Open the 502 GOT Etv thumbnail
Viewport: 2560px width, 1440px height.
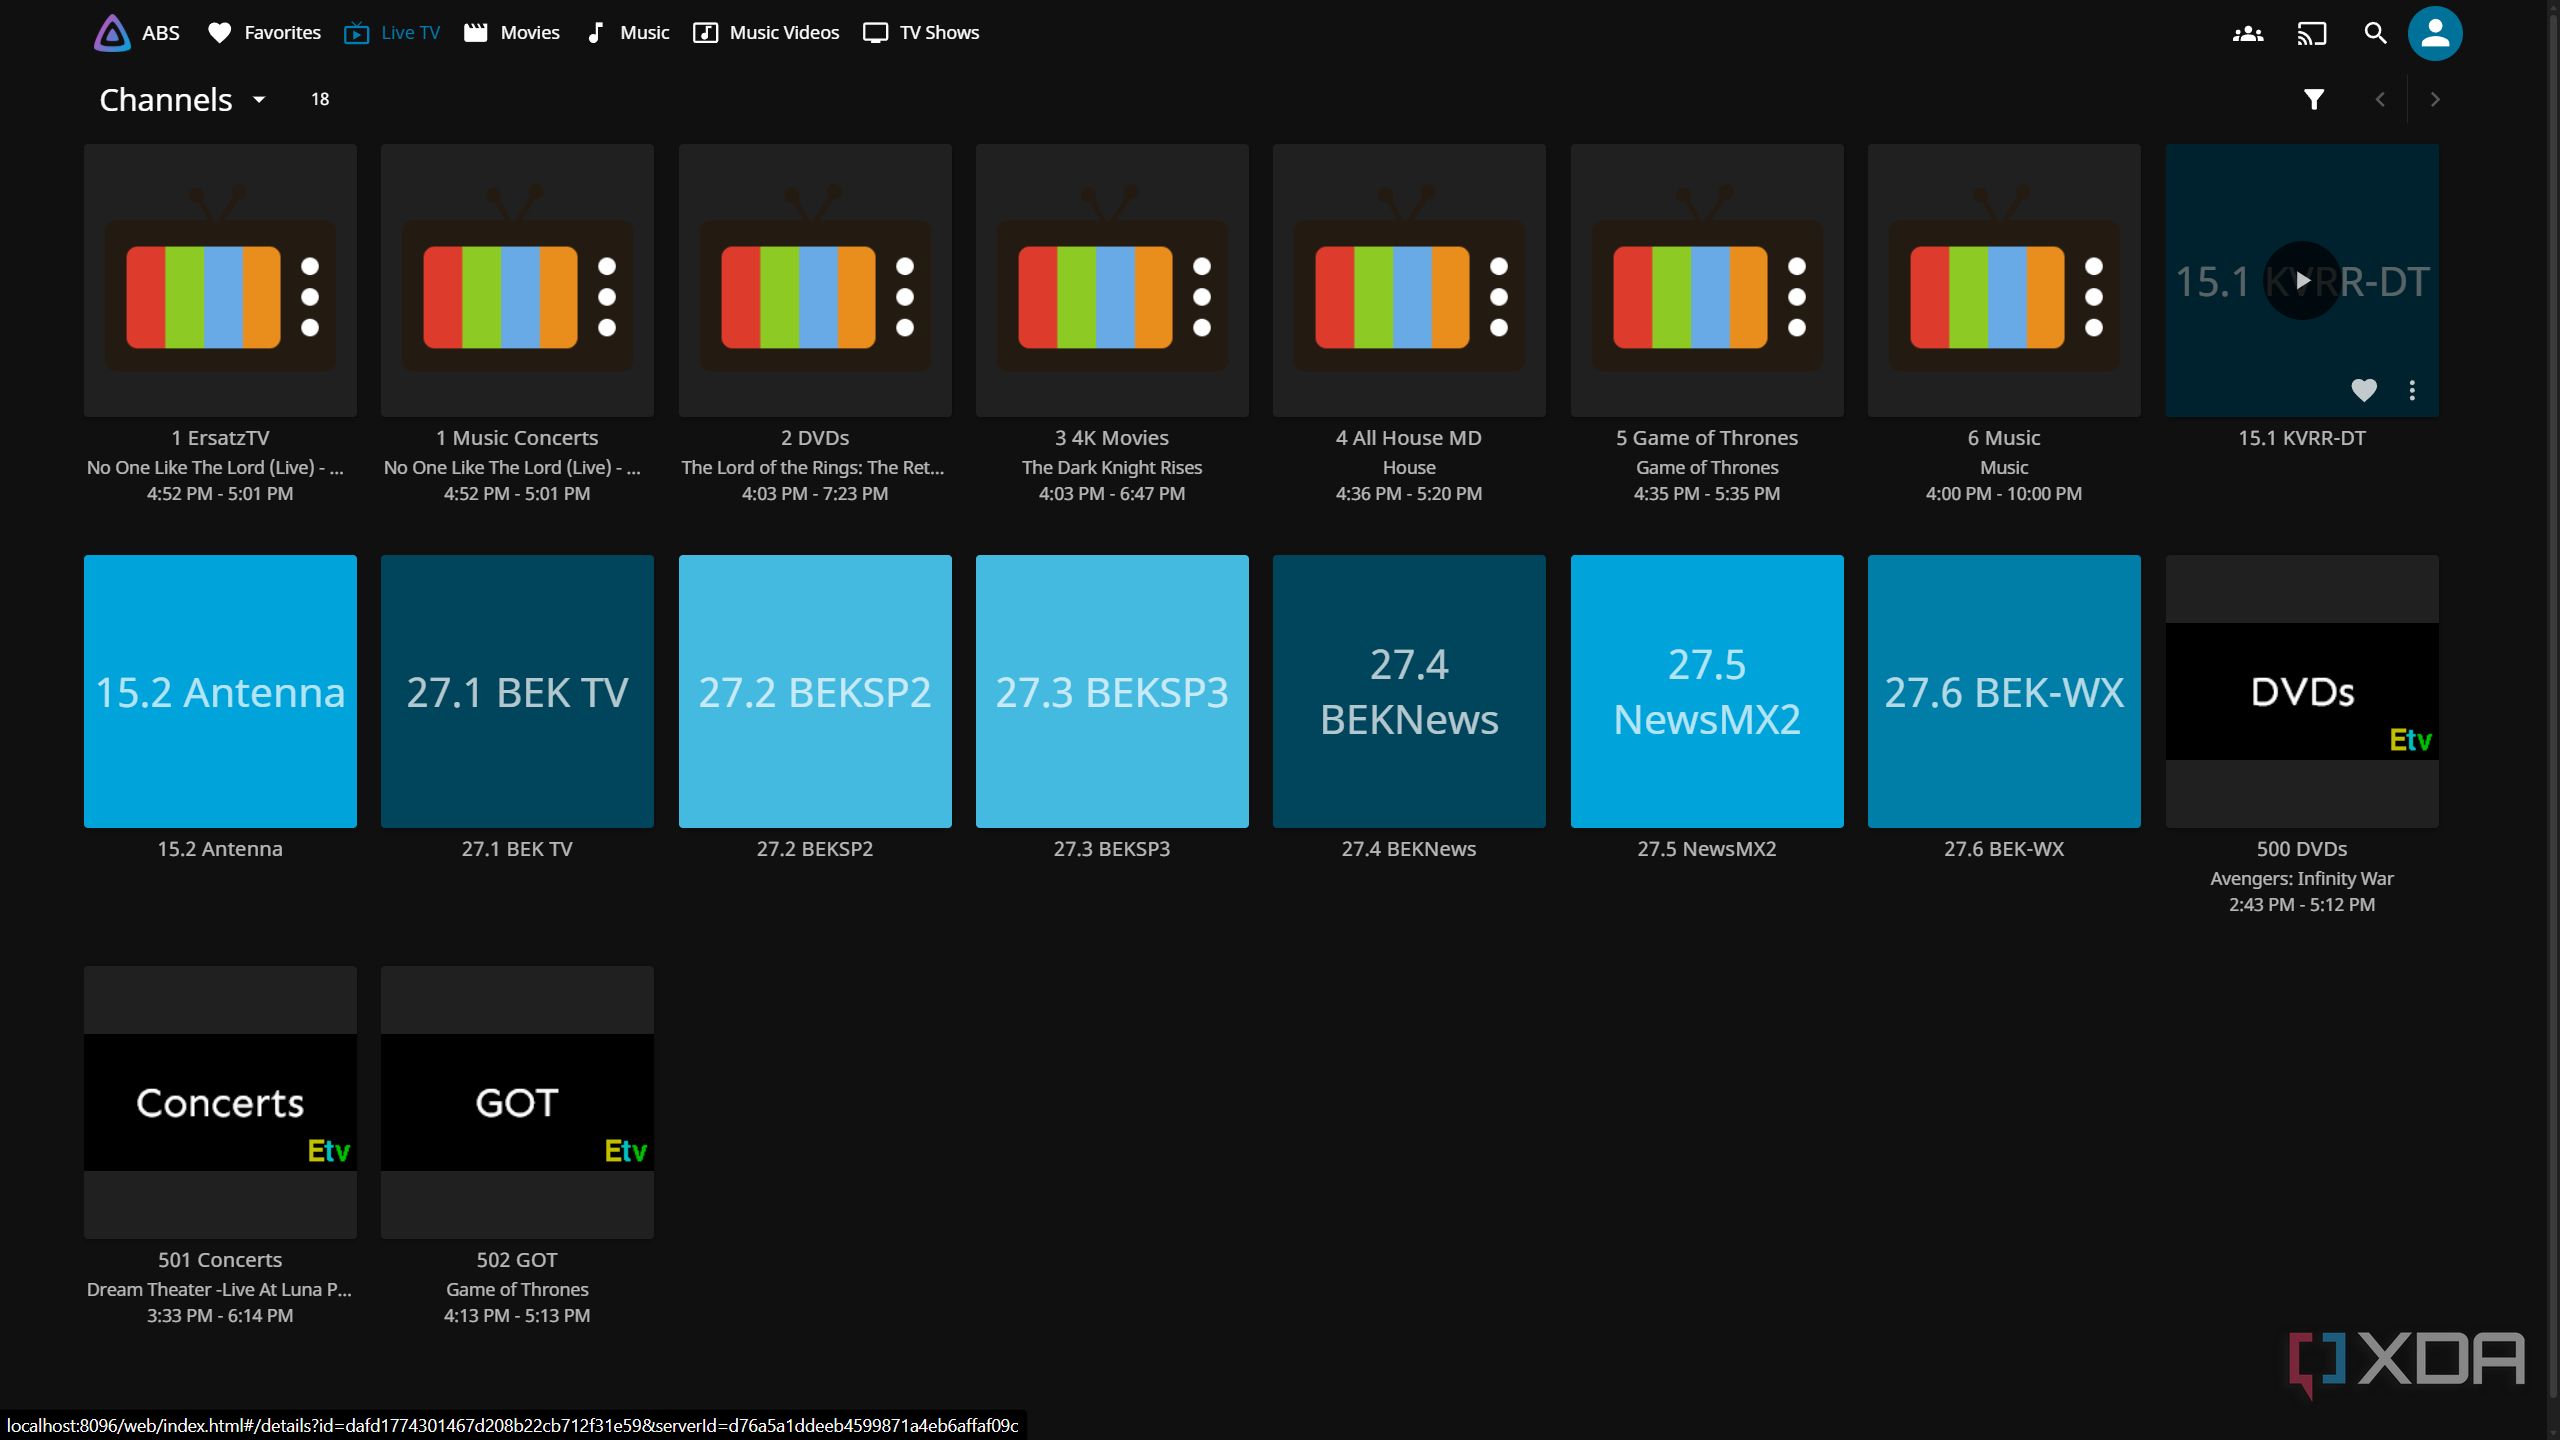tap(517, 1102)
